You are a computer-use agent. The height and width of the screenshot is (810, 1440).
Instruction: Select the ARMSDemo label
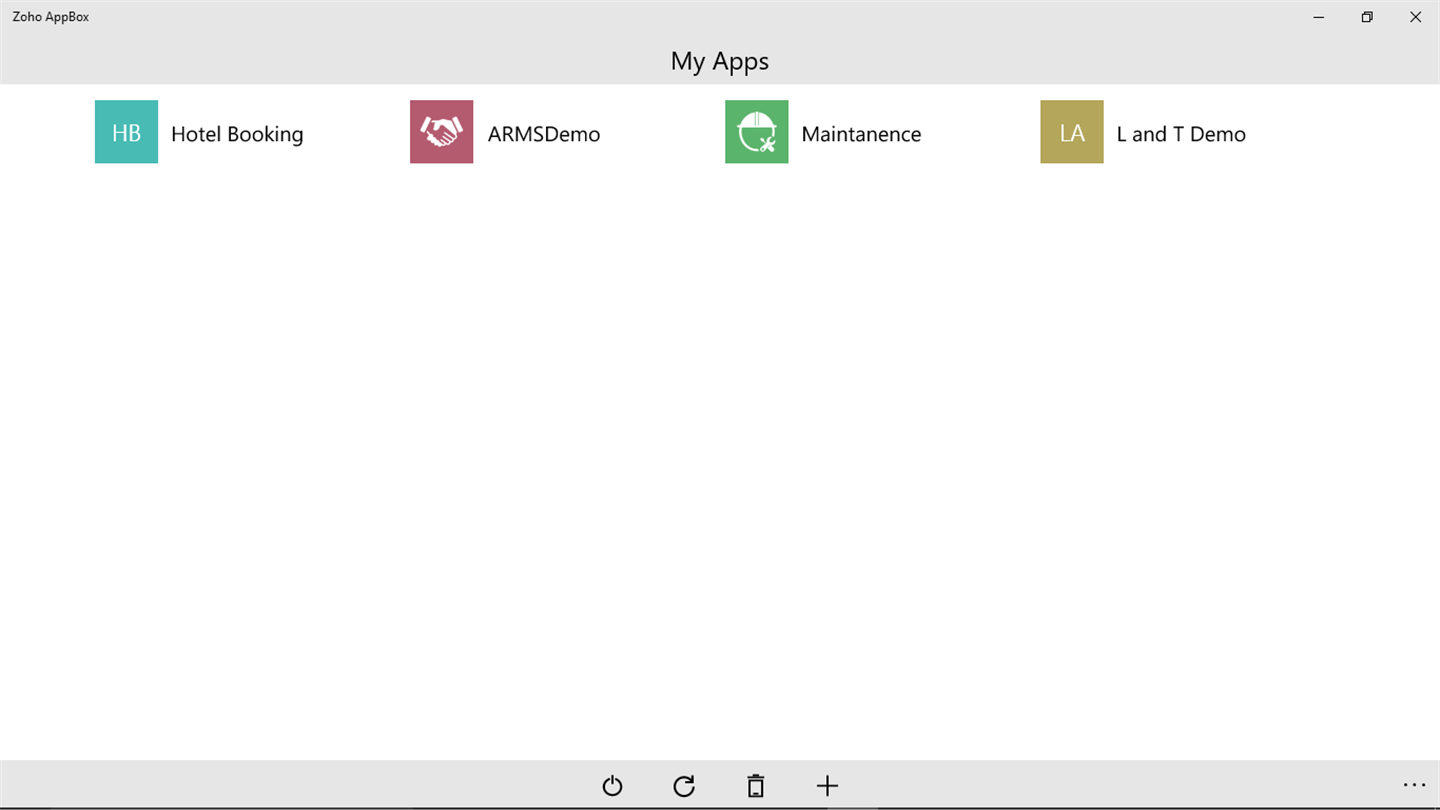[x=544, y=134]
